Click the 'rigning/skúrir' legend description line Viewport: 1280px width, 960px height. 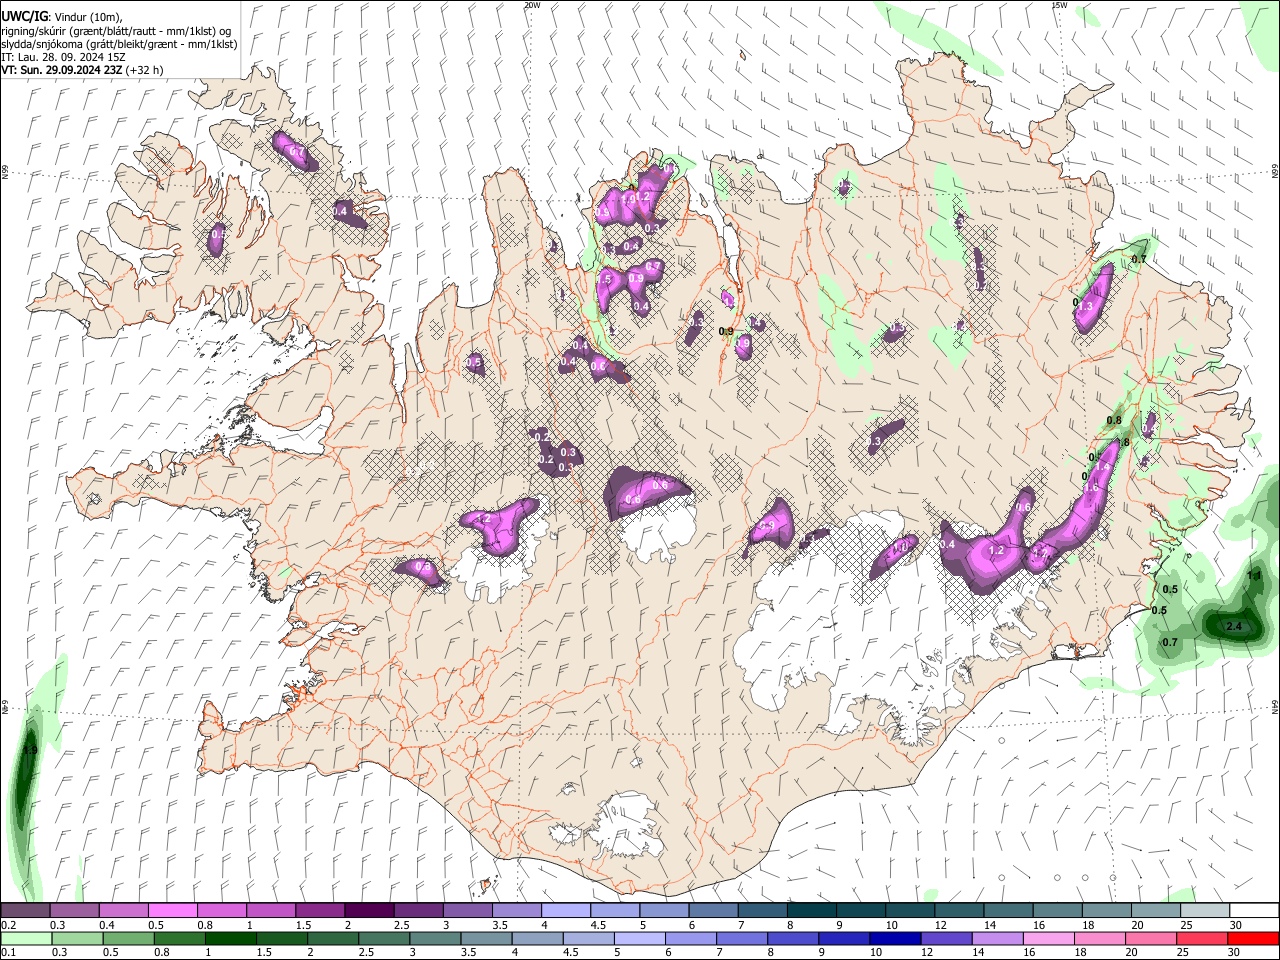[116, 31]
